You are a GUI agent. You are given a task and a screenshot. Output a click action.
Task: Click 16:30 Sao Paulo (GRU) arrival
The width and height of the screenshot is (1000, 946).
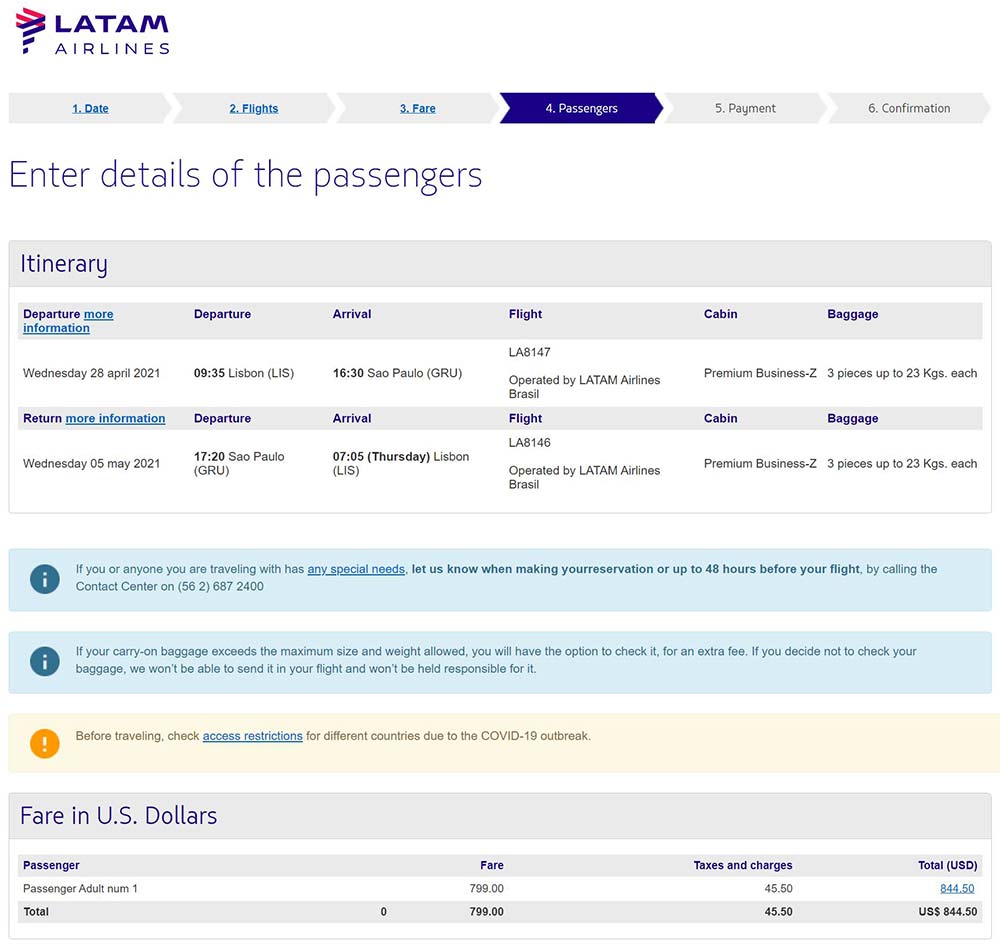tap(397, 373)
